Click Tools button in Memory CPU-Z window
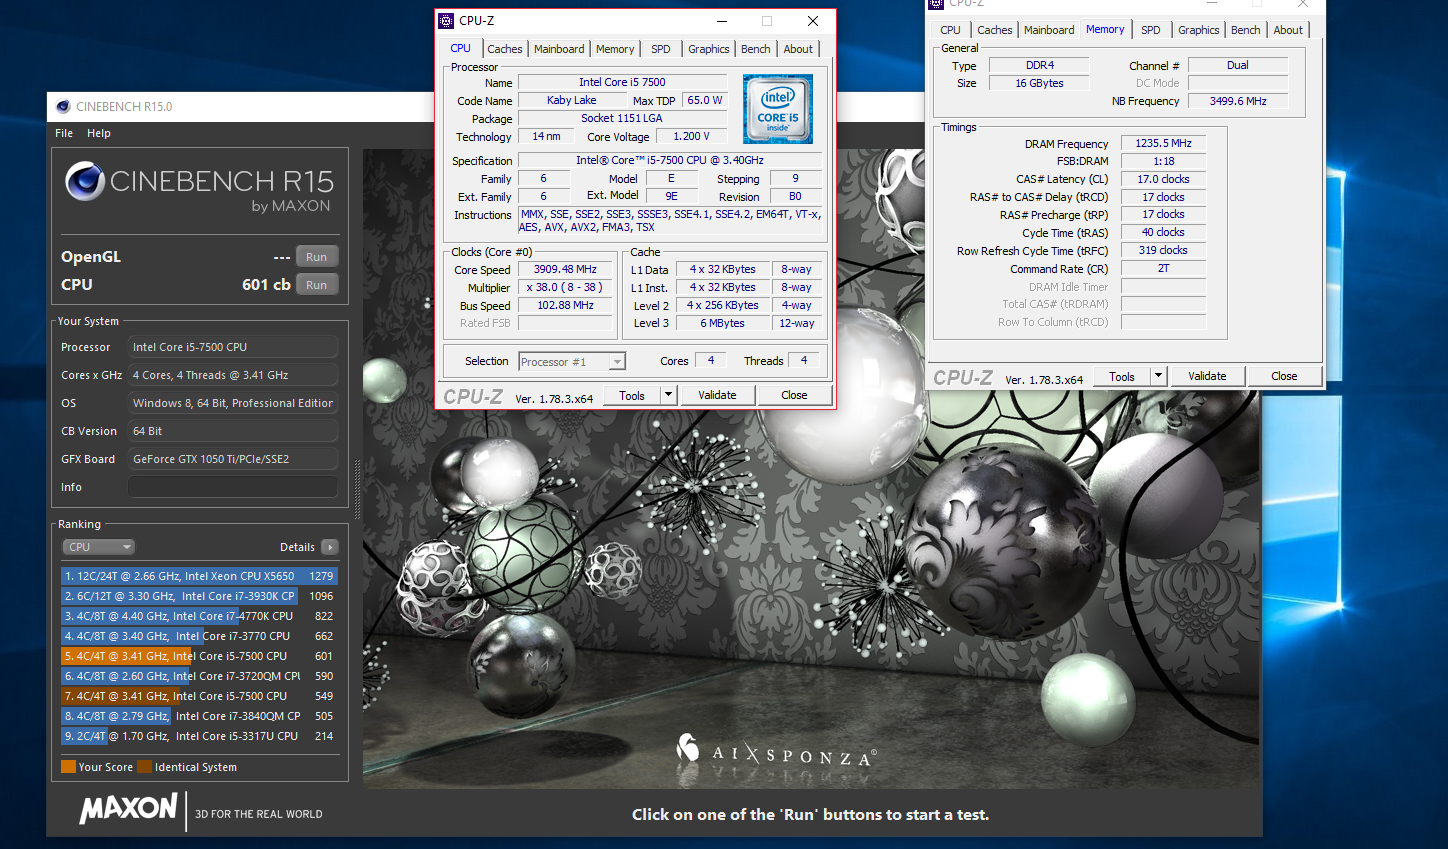 1122,376
